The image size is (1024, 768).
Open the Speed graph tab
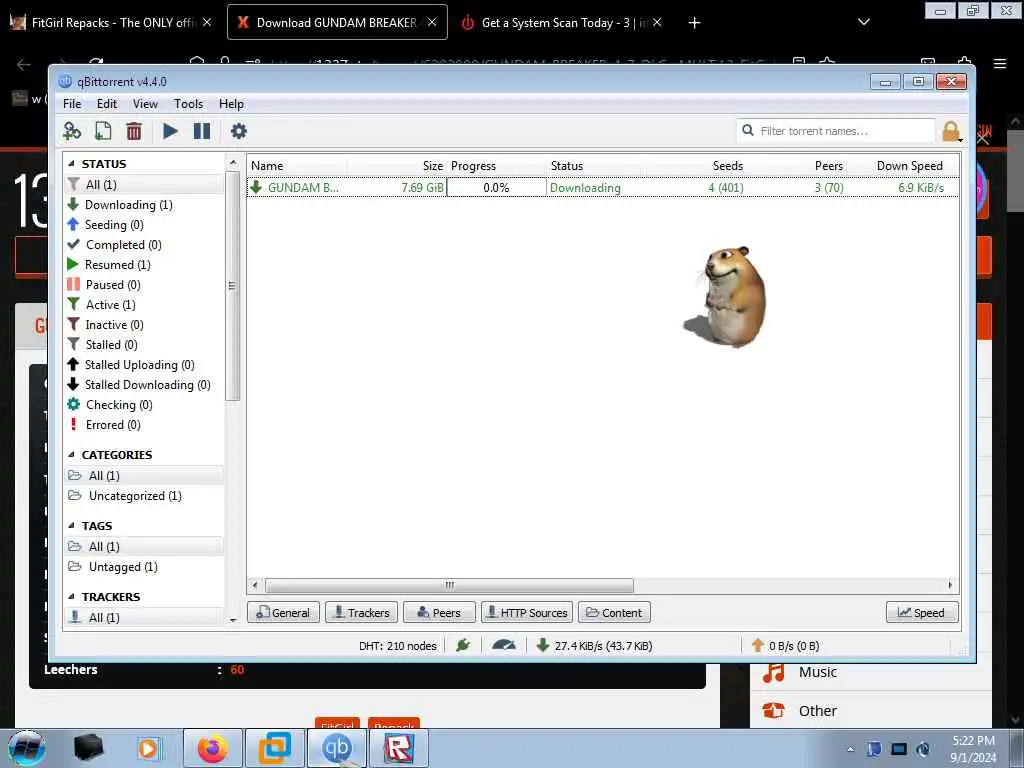922,613
